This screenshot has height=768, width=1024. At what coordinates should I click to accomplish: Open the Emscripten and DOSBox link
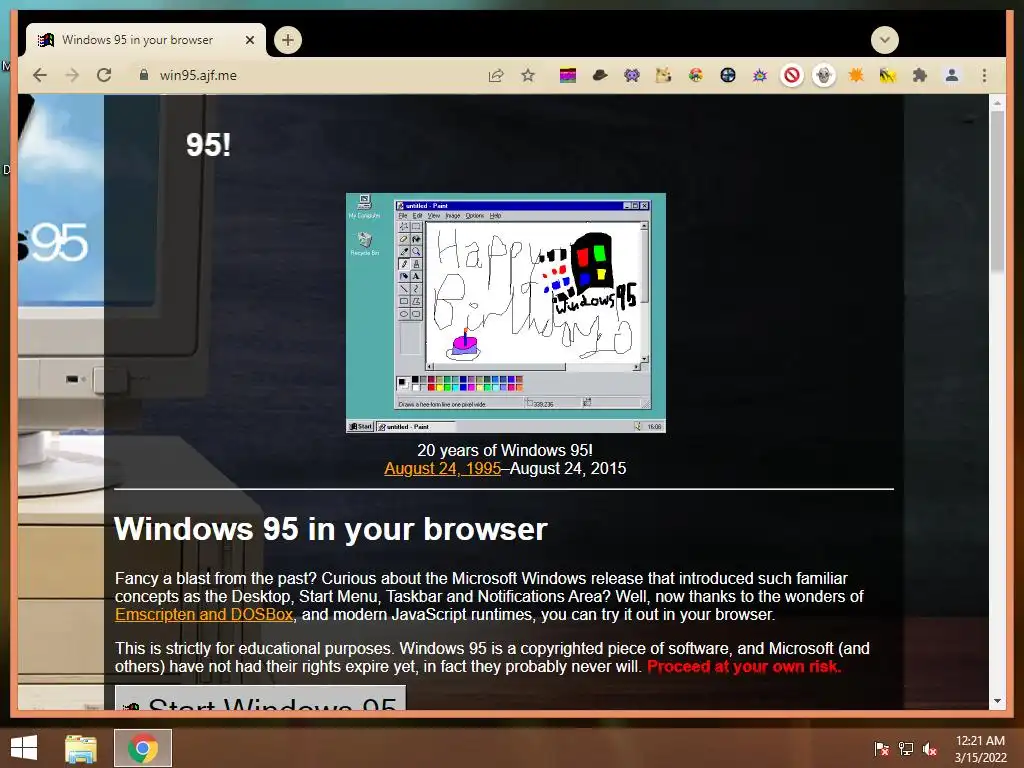204,615
